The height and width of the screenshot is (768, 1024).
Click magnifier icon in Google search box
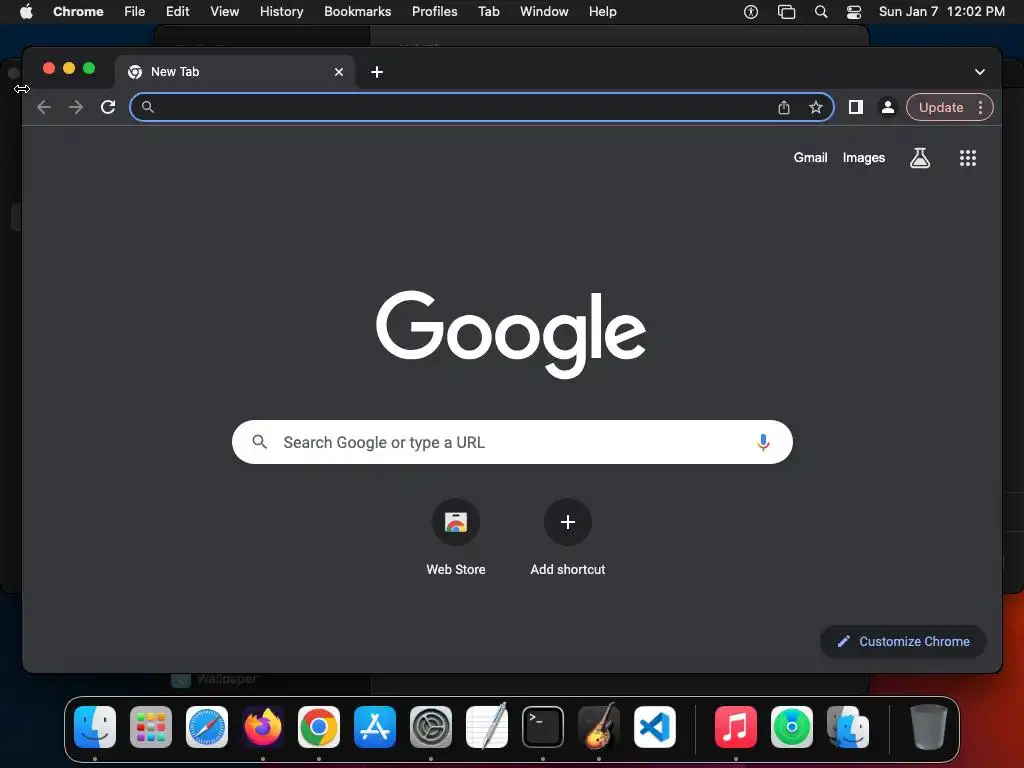tap(259, 442)
